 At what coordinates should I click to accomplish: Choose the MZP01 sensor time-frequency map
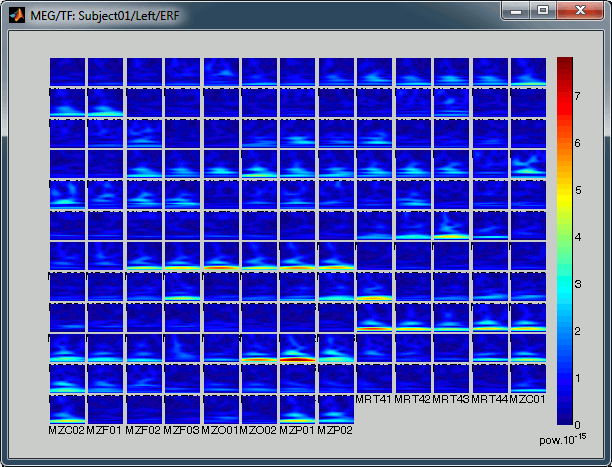click(297, 408)
